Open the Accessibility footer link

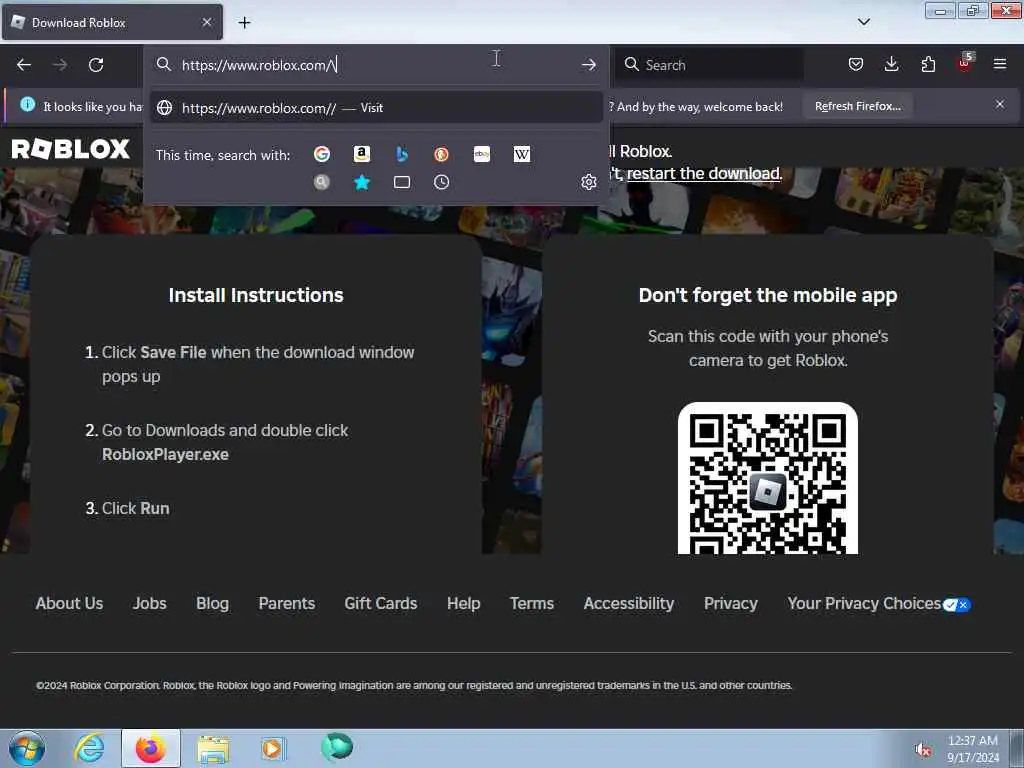[x=629, y=603]
